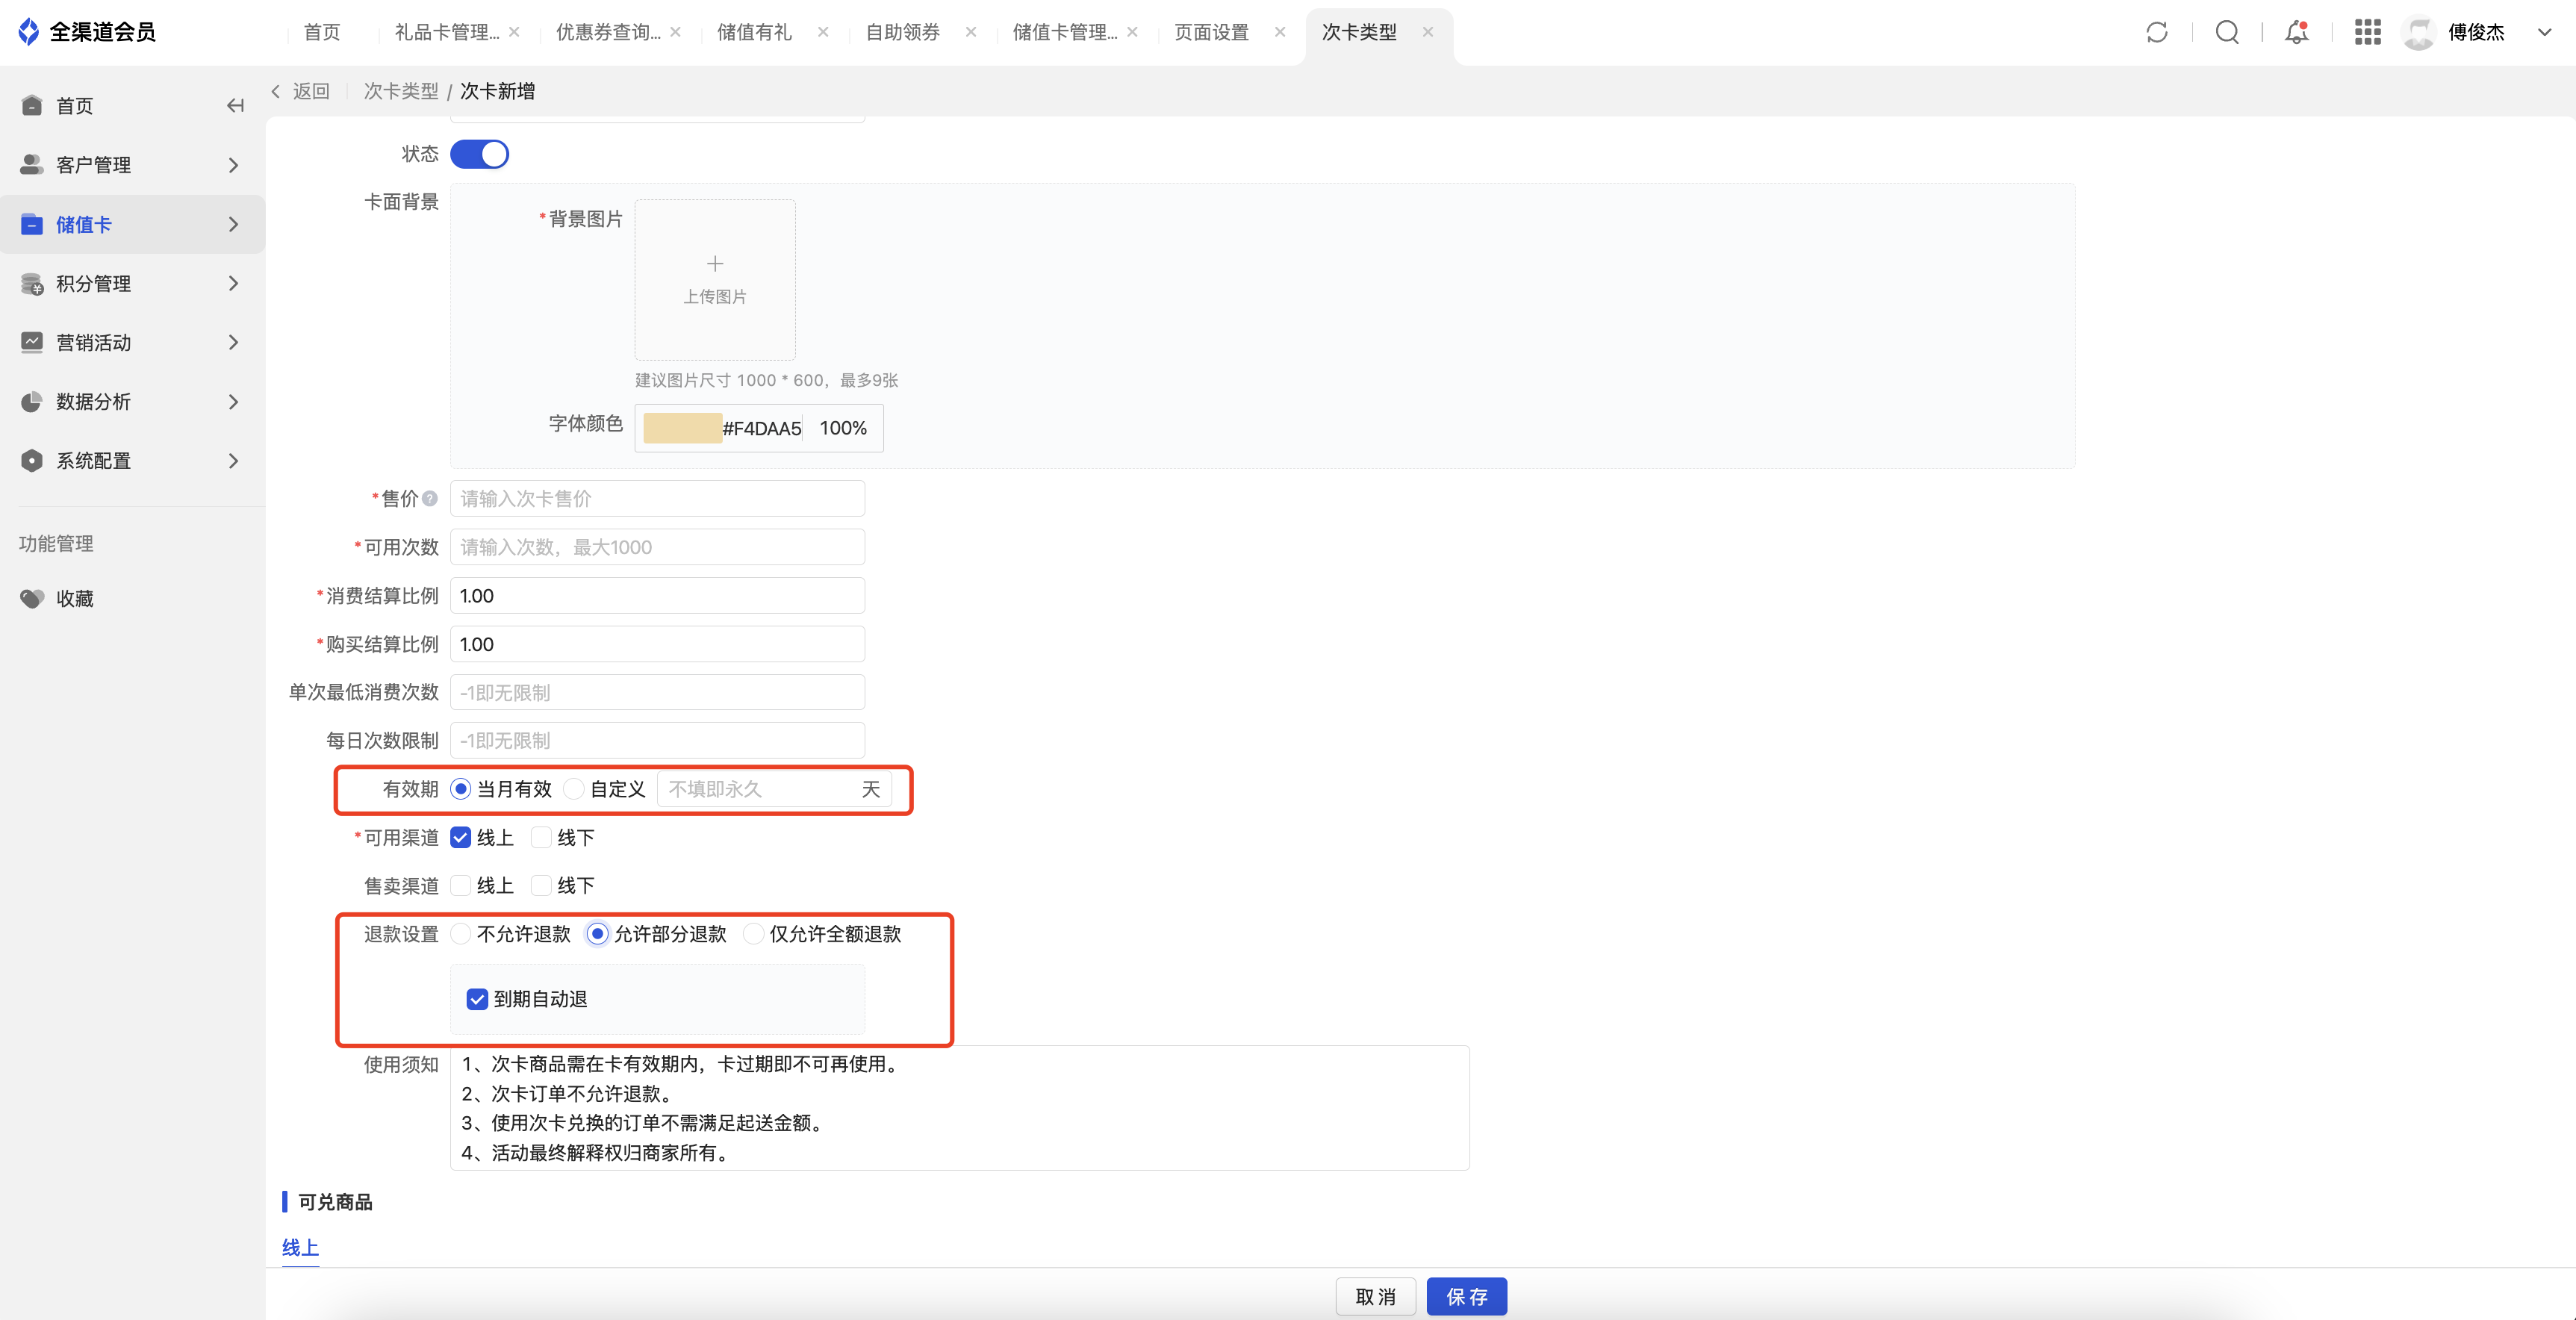
Task: Click the 100% opacity field
Action: 843,428
